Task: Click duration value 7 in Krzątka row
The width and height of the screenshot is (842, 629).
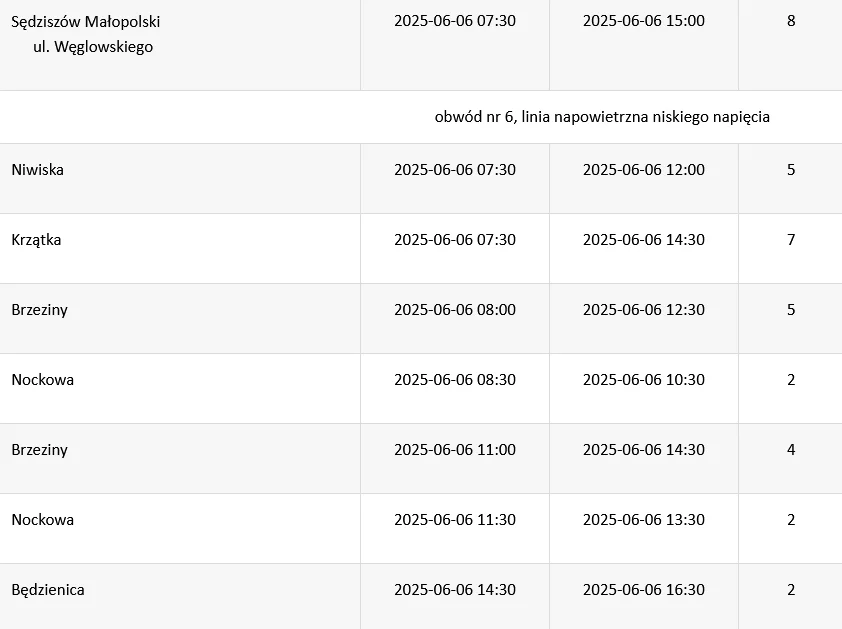Action: [791, 240]
